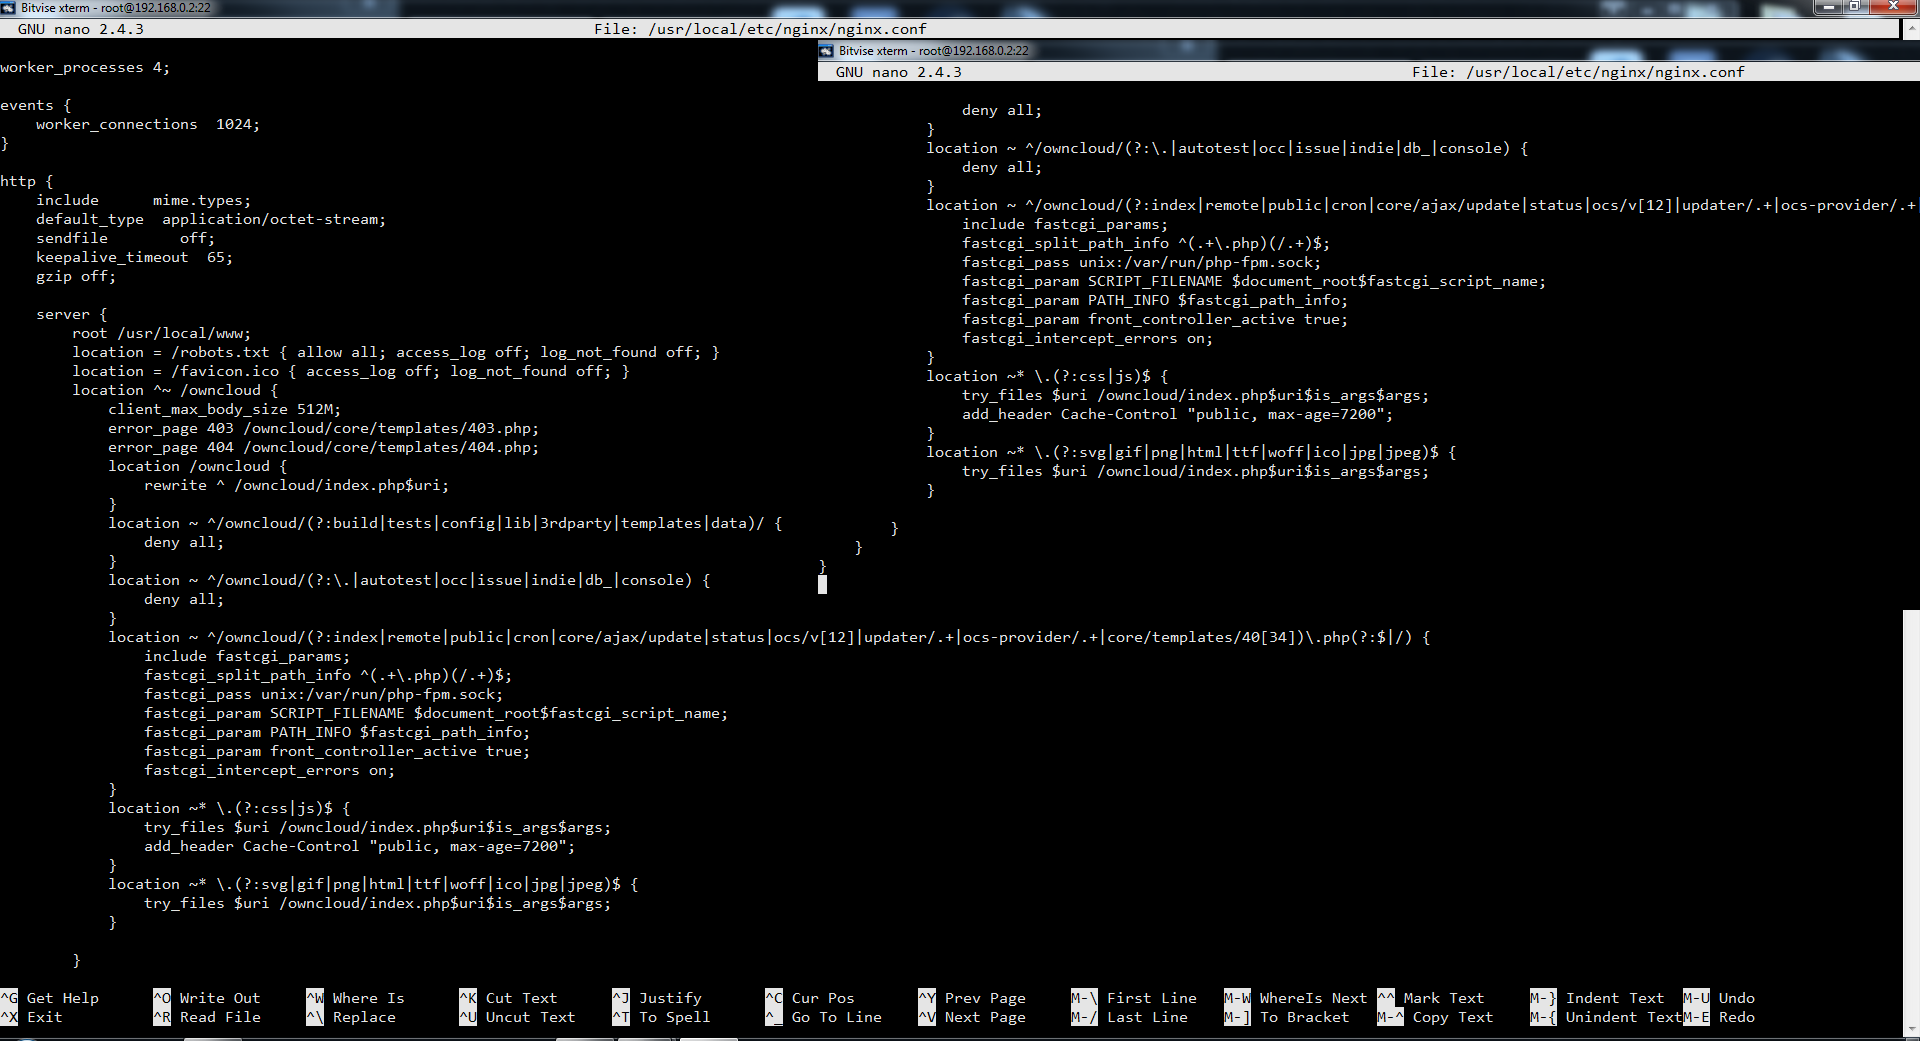Minimize the back Bitvise xterm window
The height and width of the screenshot is (1041, 1920).
[x=1829, y=7]
